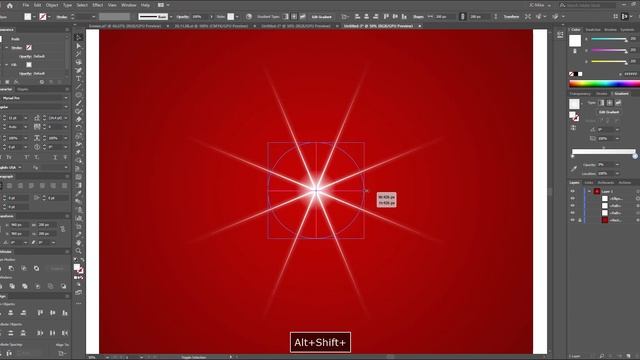Image resolution: width=640 pixels, height=360 pixels.
Task: Select the freeform gradient type in control bar
Action: click(x=302, y=17)
